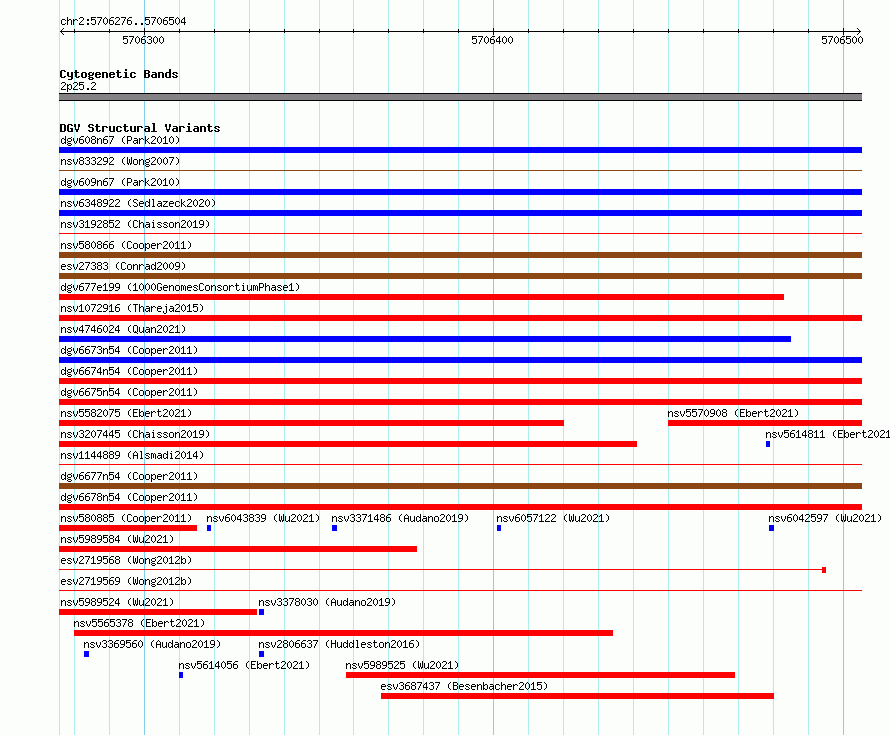
Task: Click the red bar of esv3687437
Action: coord(577,696)
